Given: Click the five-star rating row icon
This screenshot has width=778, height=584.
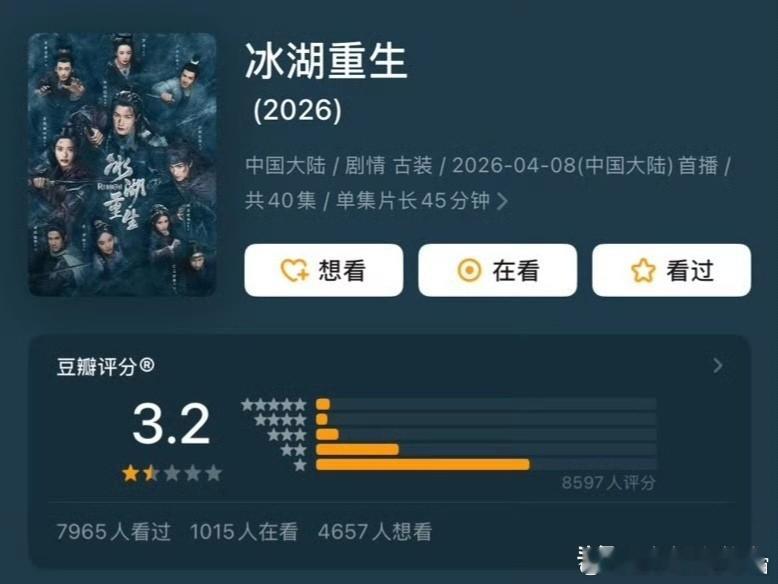Looking at the screenshot, I should (273, 405).
